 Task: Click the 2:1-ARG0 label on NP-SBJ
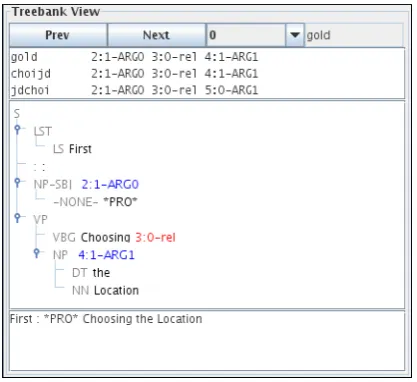pyautogui.click(x=110, y=184)
